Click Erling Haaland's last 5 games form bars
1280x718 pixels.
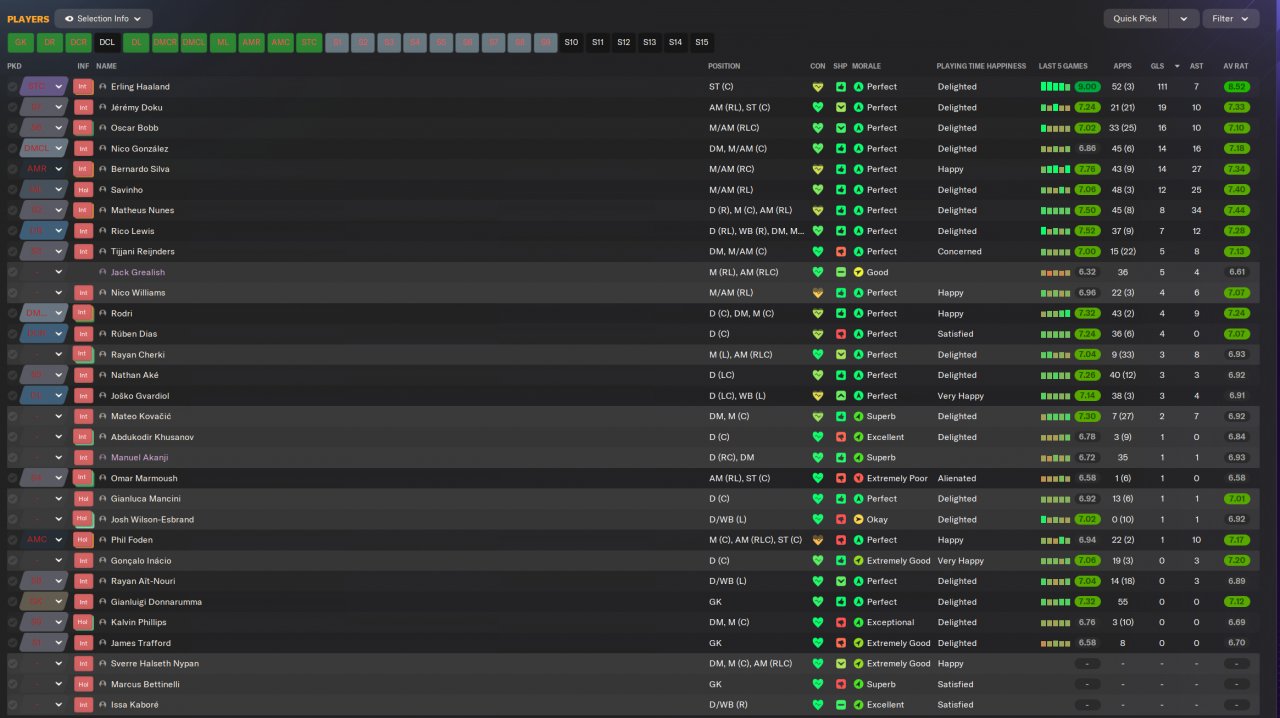tap(1055, 87)
